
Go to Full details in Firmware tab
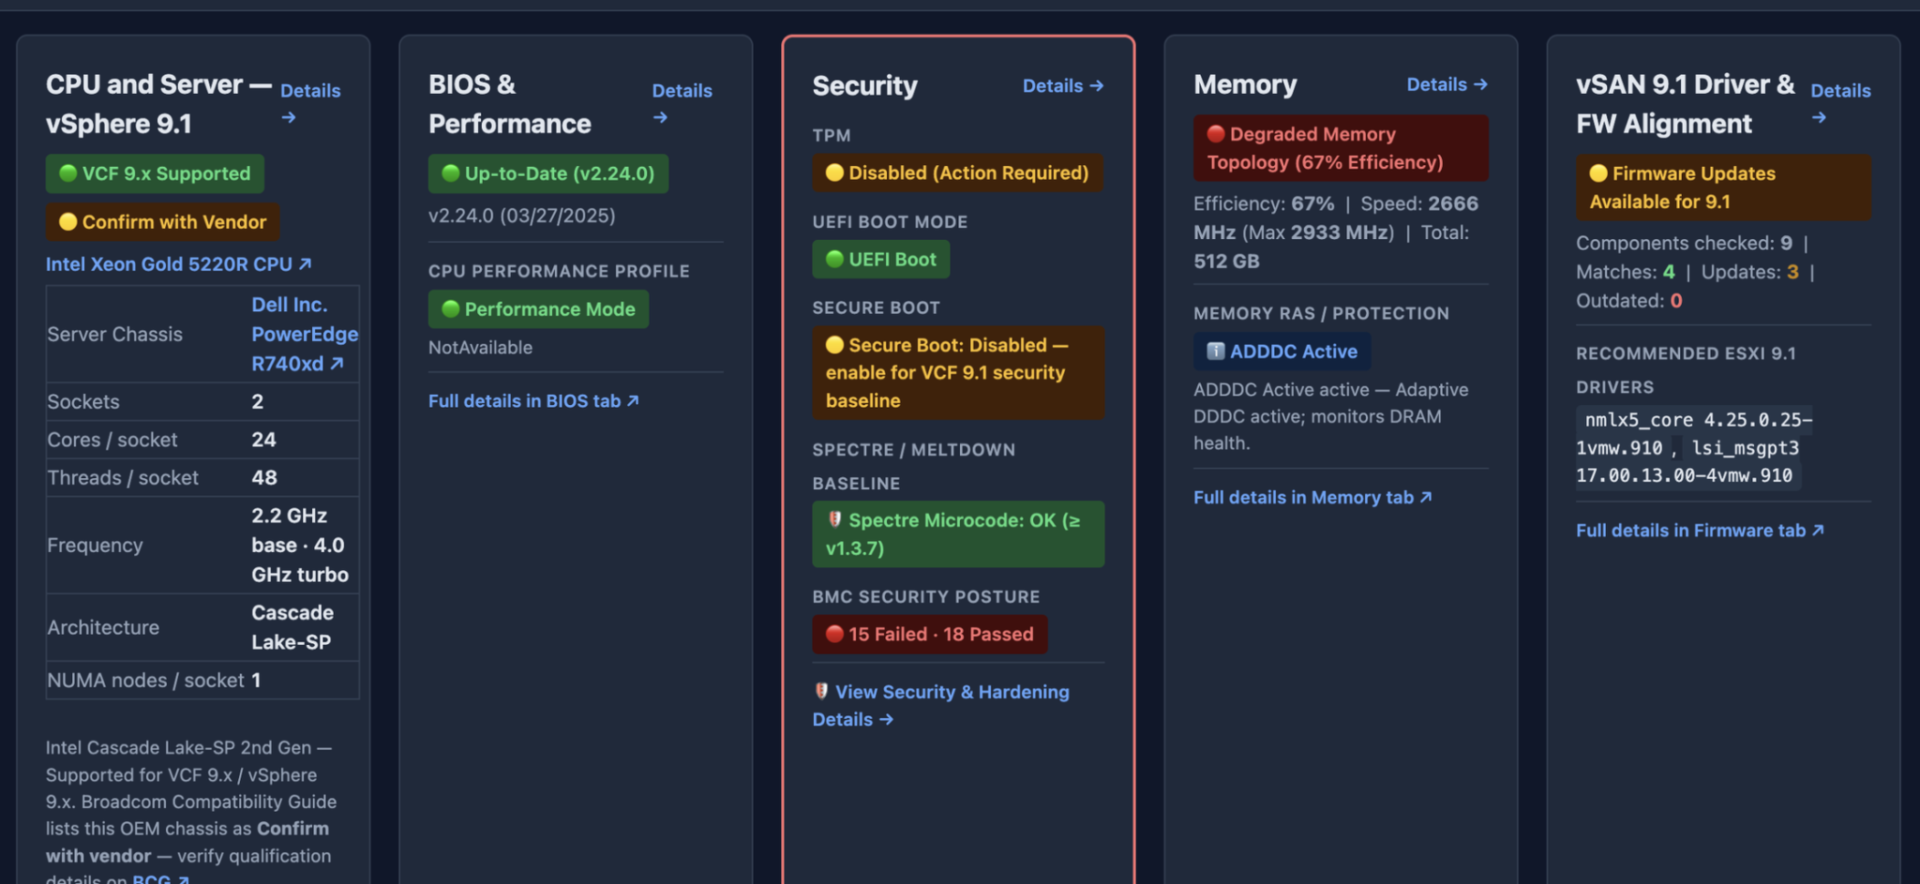[1700, 530]
